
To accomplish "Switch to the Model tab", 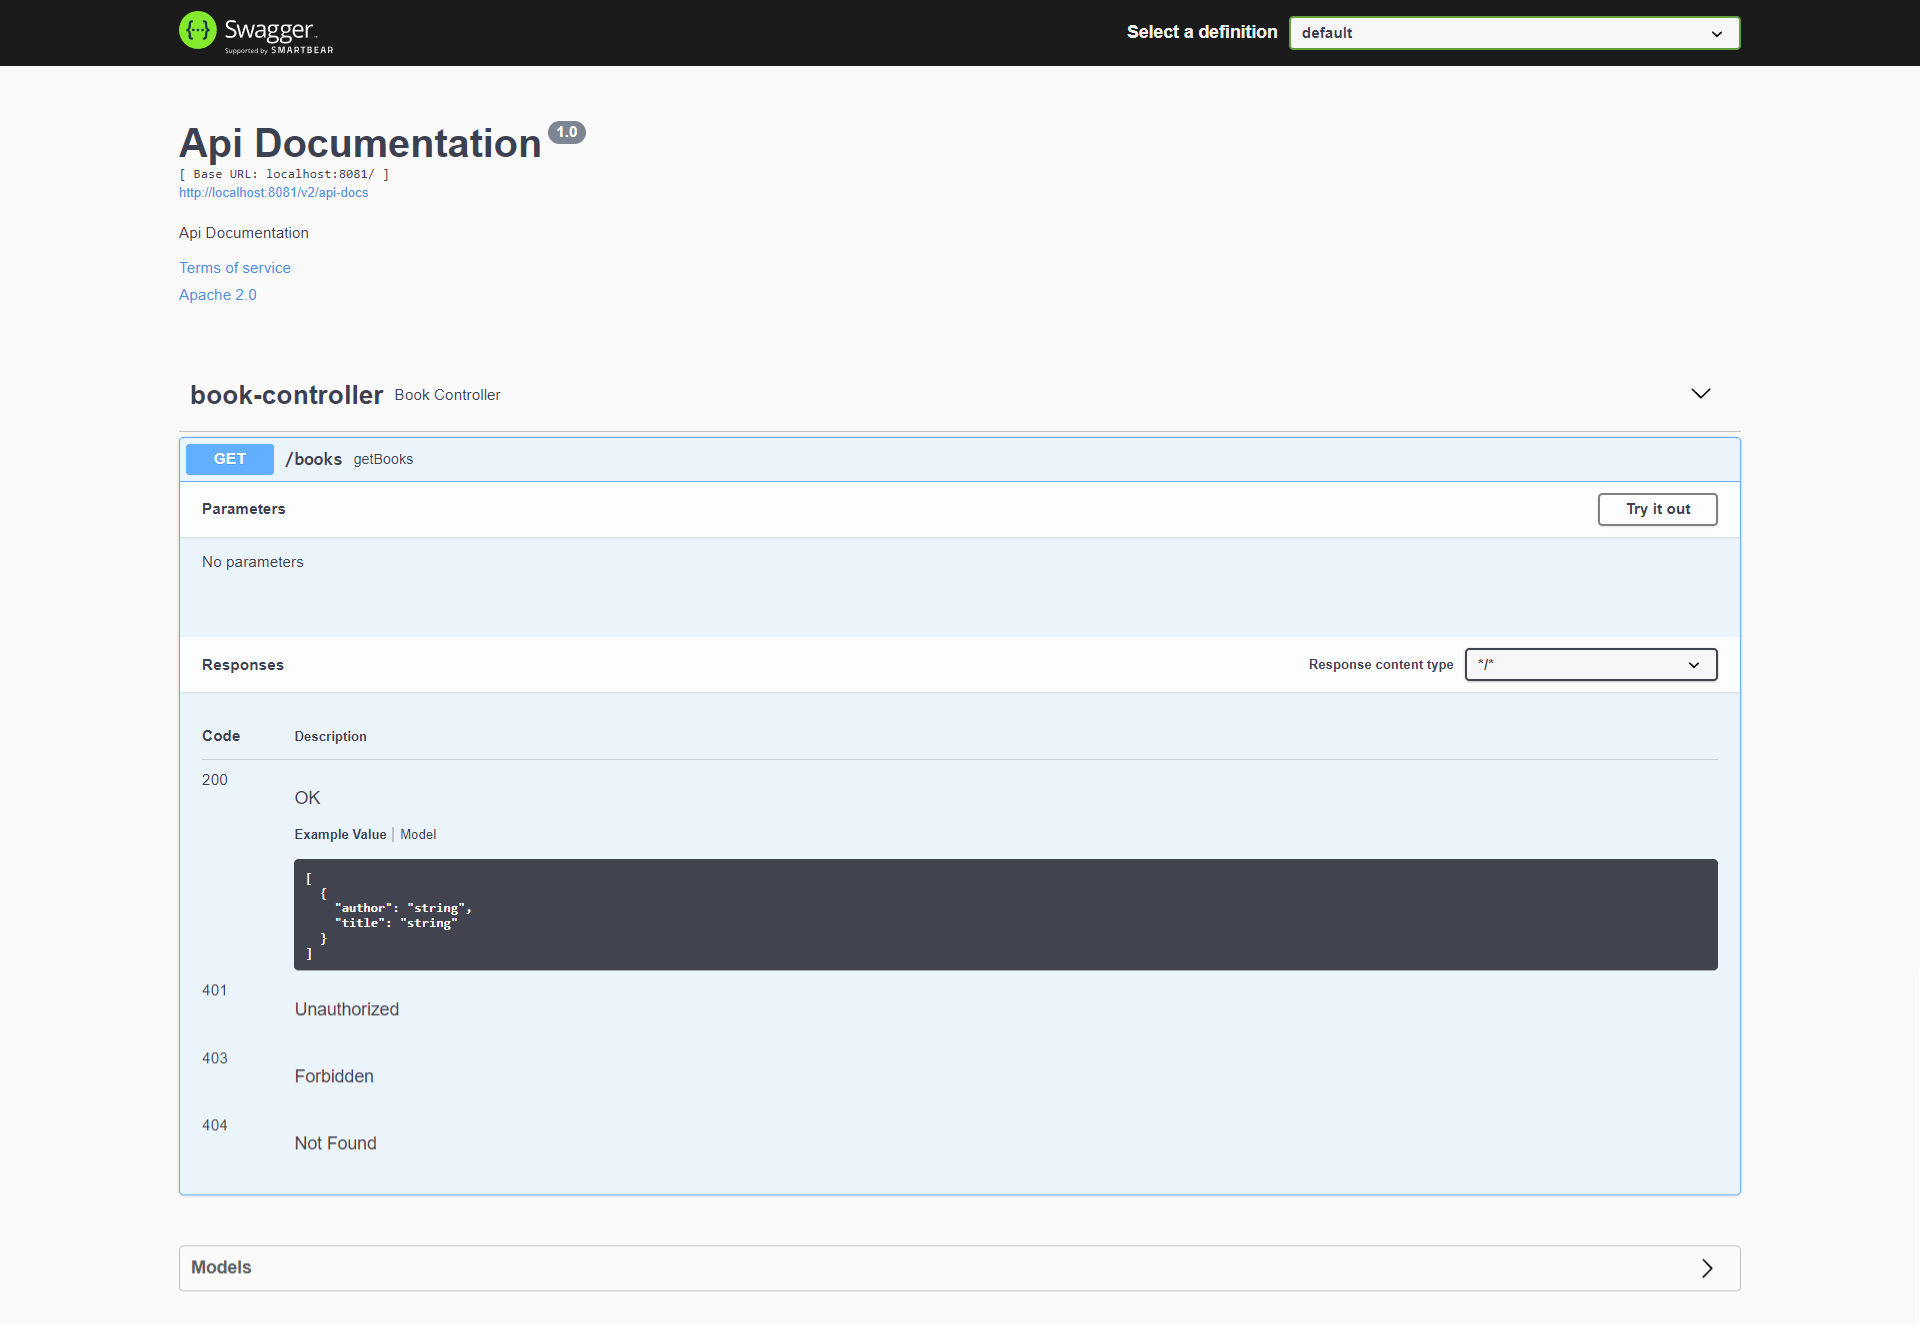I will [418, 835].
